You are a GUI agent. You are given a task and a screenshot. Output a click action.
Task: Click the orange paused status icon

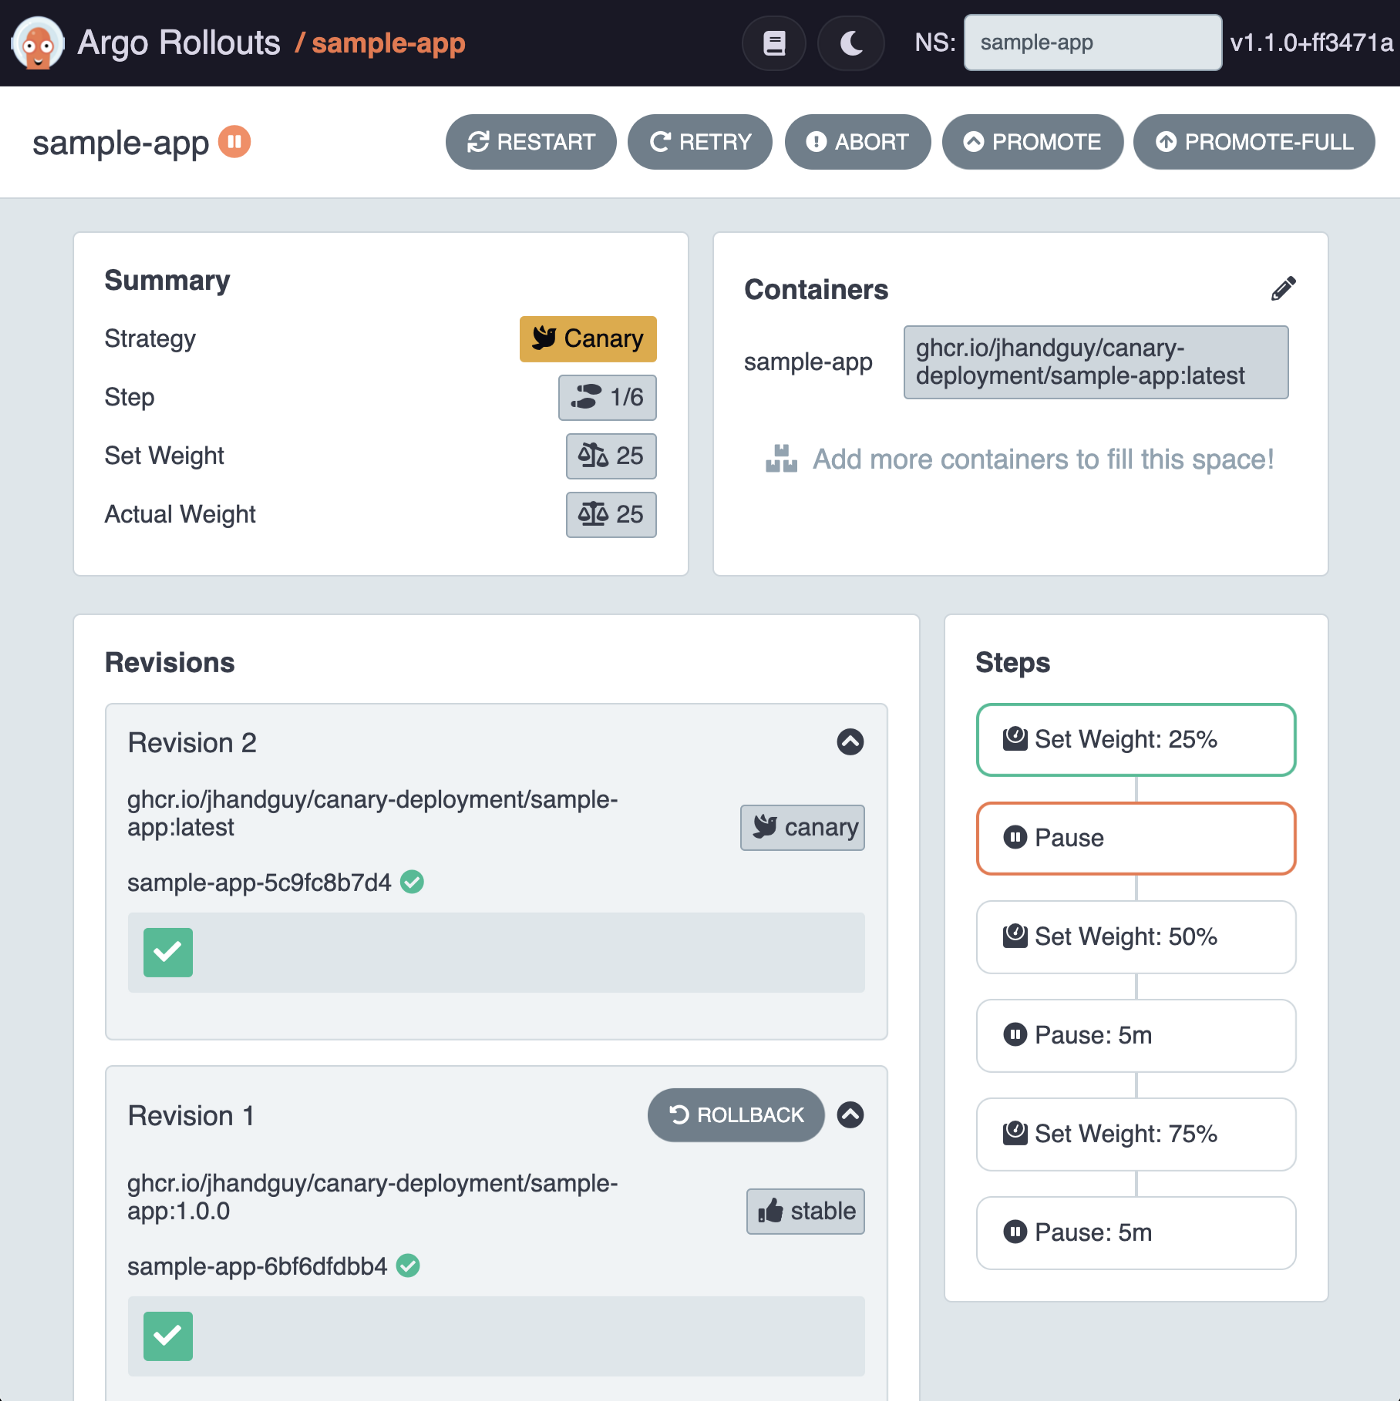[x=235, y=142]
